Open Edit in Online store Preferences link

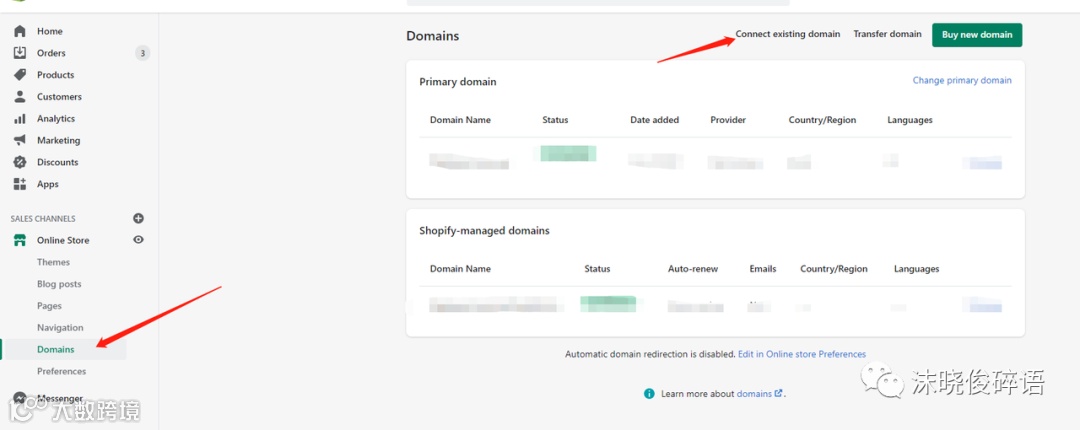(802, 354)
